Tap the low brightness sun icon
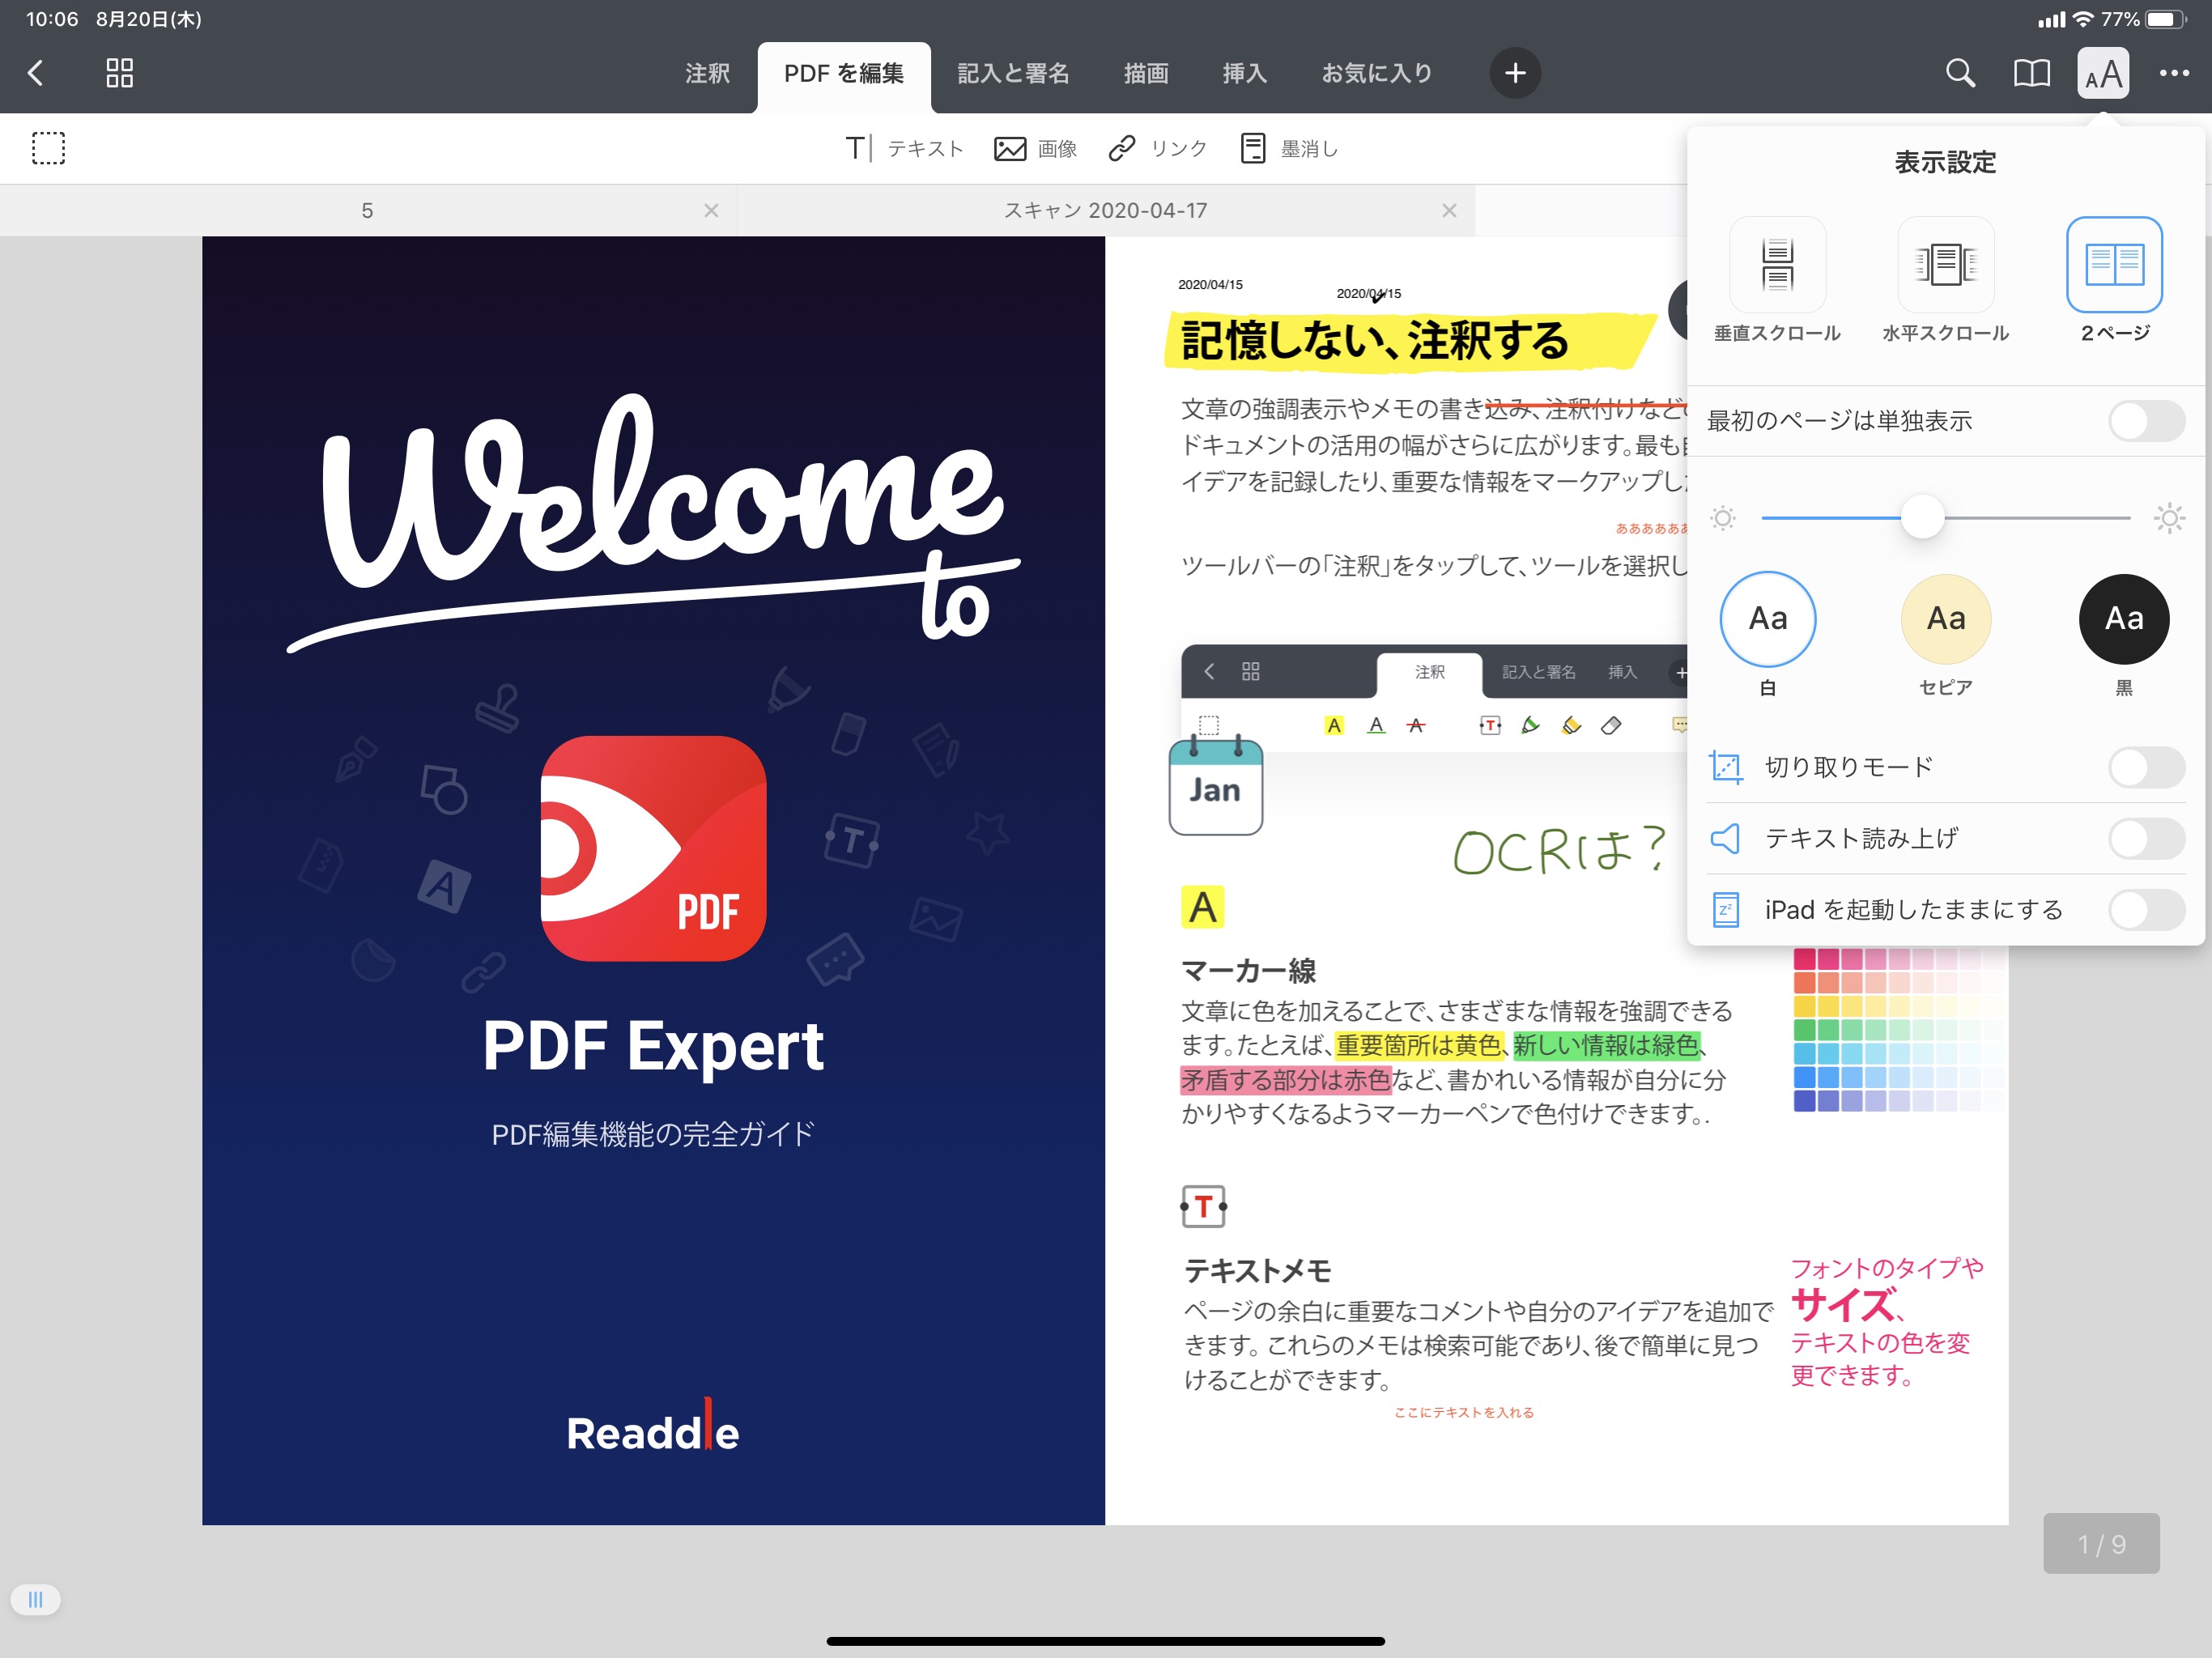 pos(1722,518)
